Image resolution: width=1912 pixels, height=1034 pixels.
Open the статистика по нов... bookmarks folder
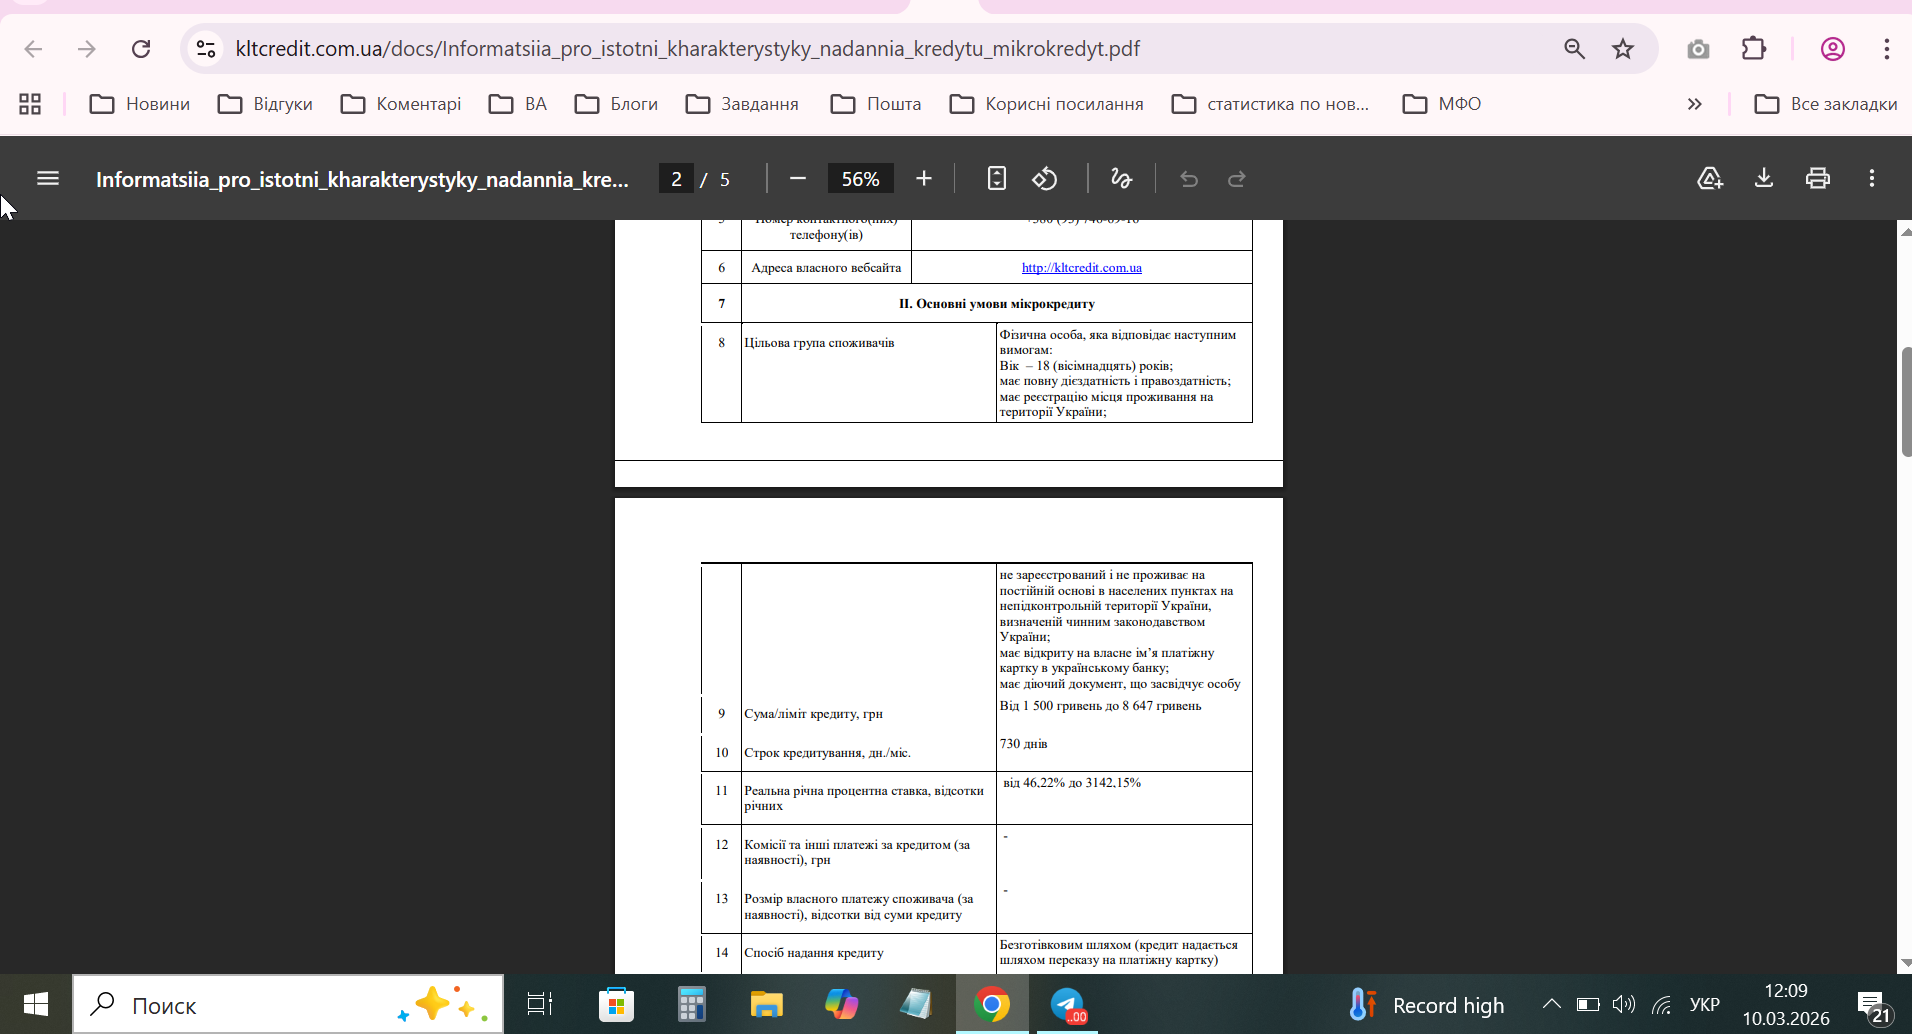[1270, 104]
